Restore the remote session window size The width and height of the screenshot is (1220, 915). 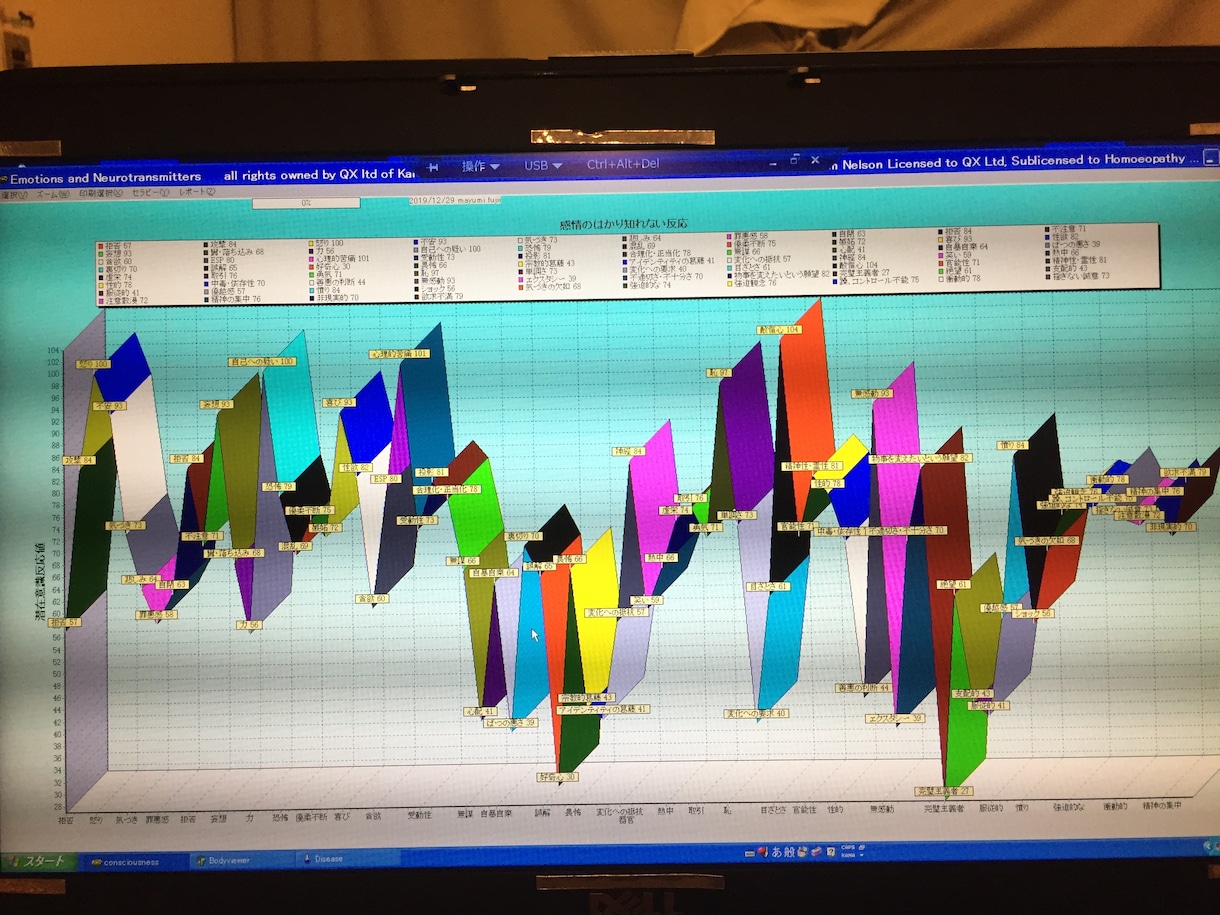click(795, 158)
